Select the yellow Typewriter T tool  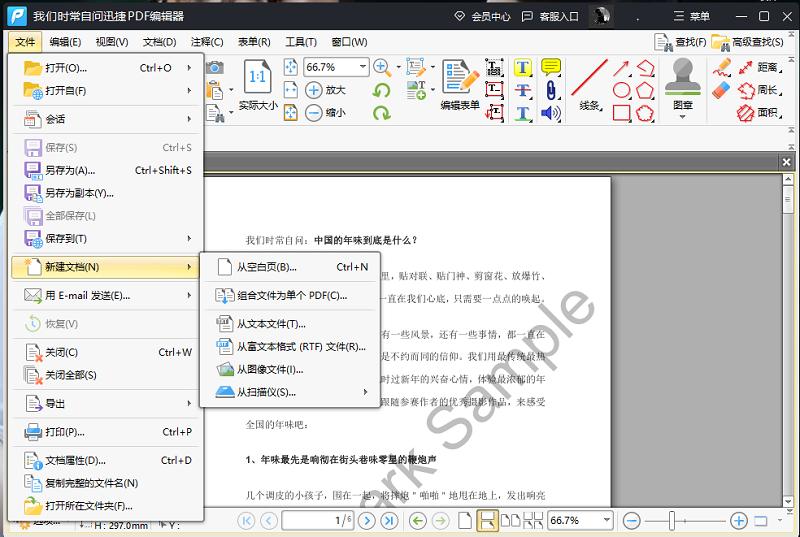[x=522, y=67]
